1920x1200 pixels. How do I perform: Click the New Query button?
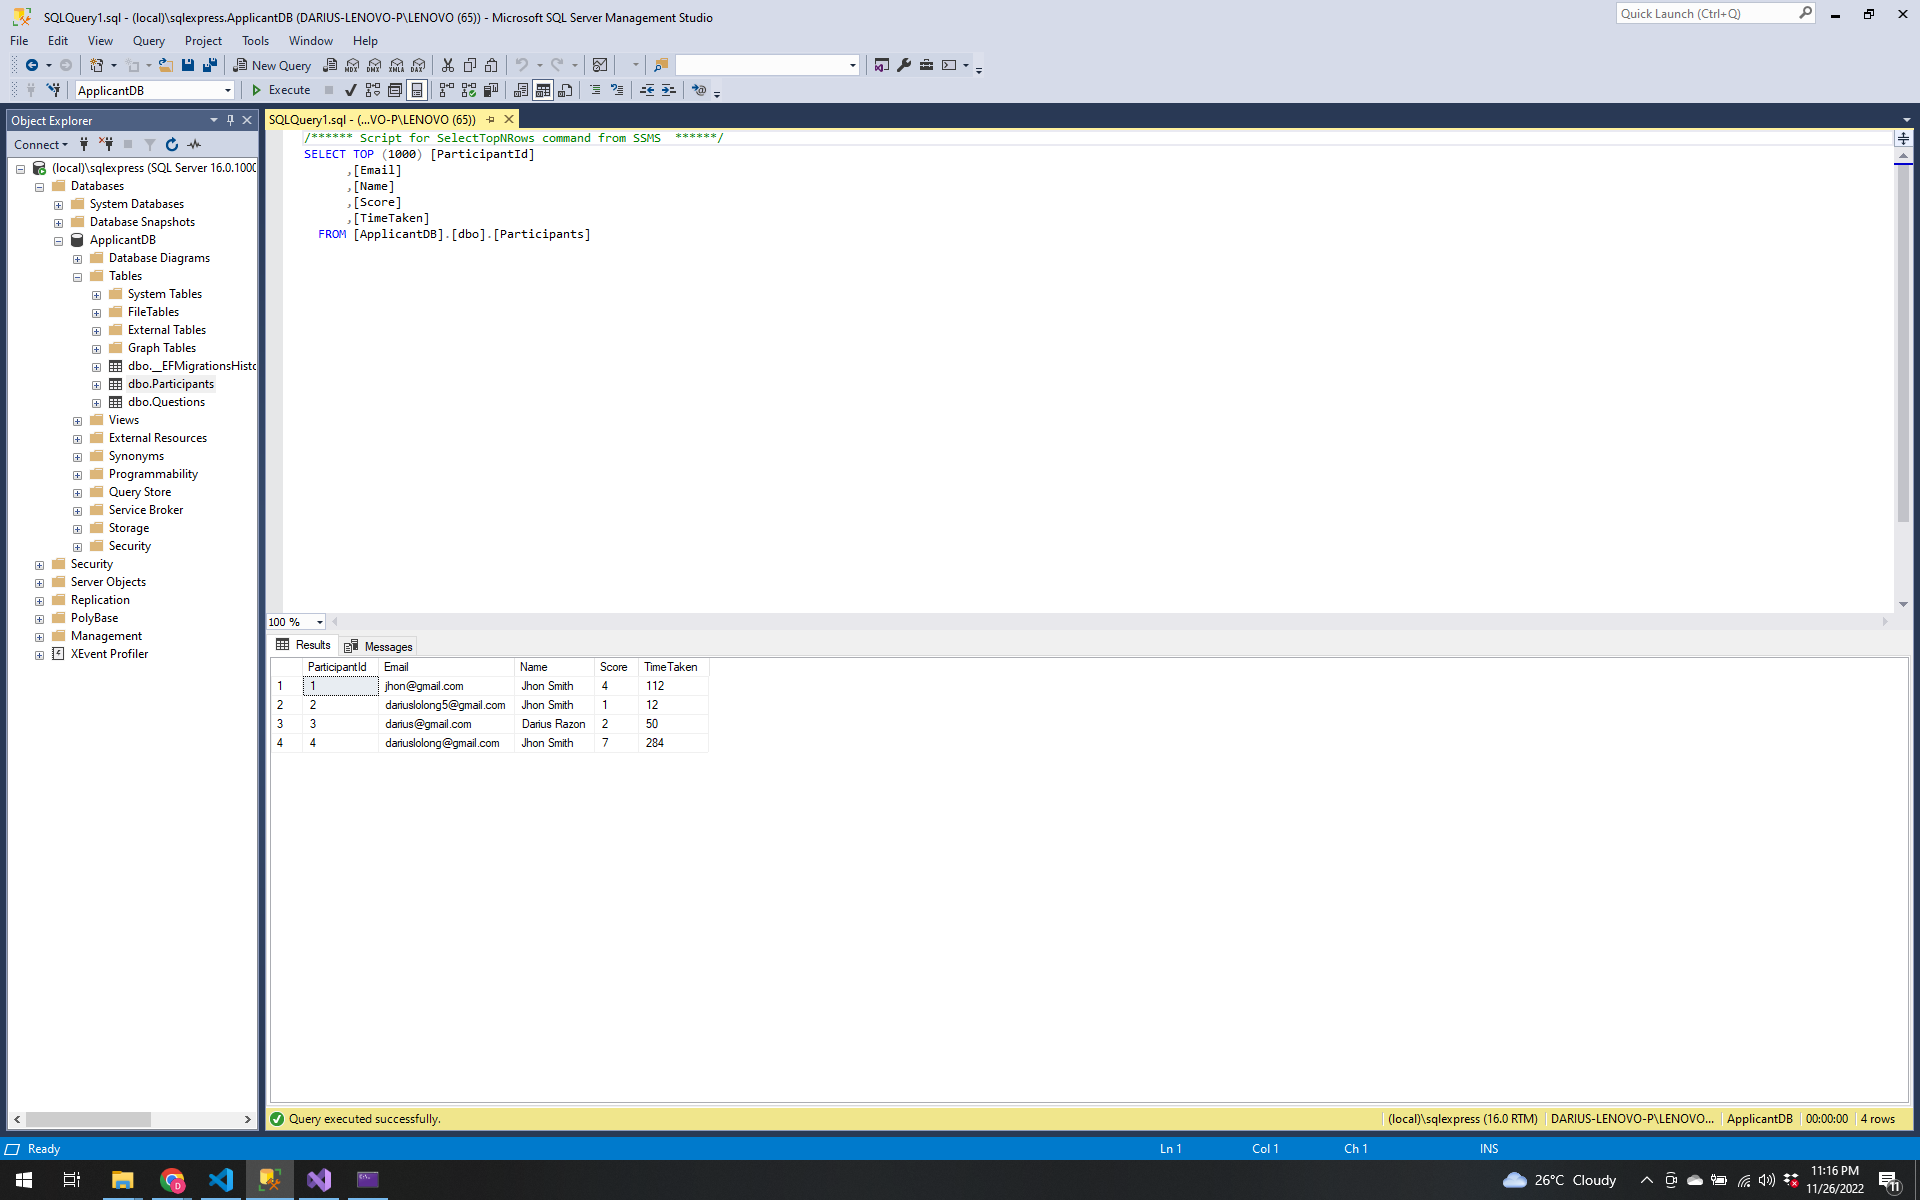click(x=272, y=65)
